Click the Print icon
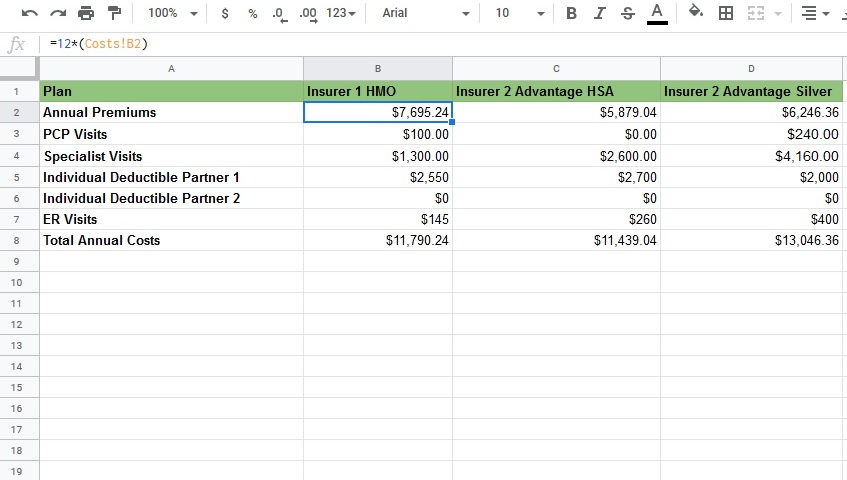 pos(86,13)
